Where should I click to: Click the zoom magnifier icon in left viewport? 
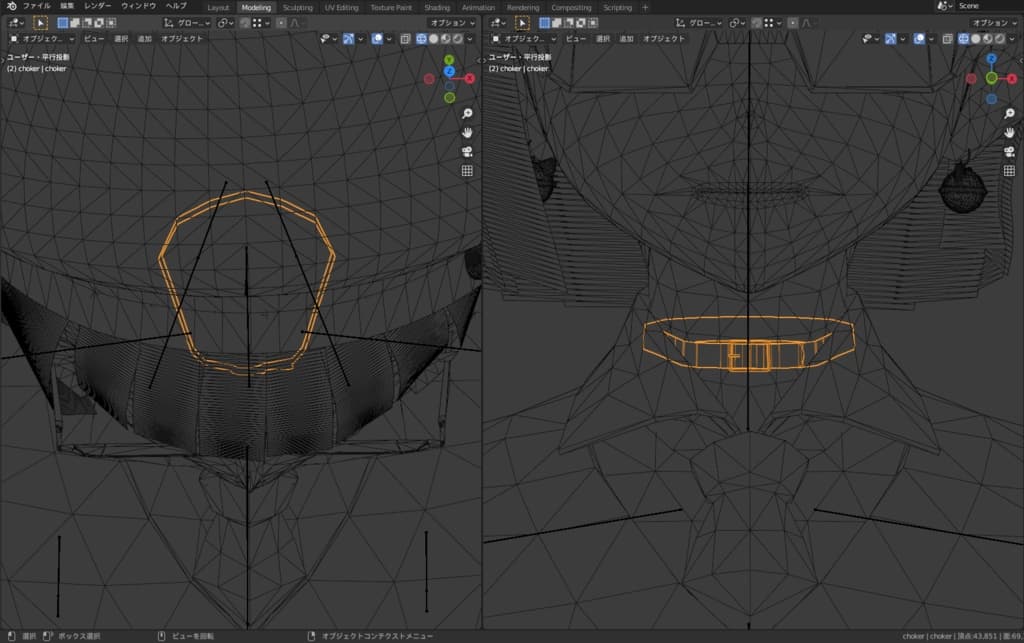467,113
